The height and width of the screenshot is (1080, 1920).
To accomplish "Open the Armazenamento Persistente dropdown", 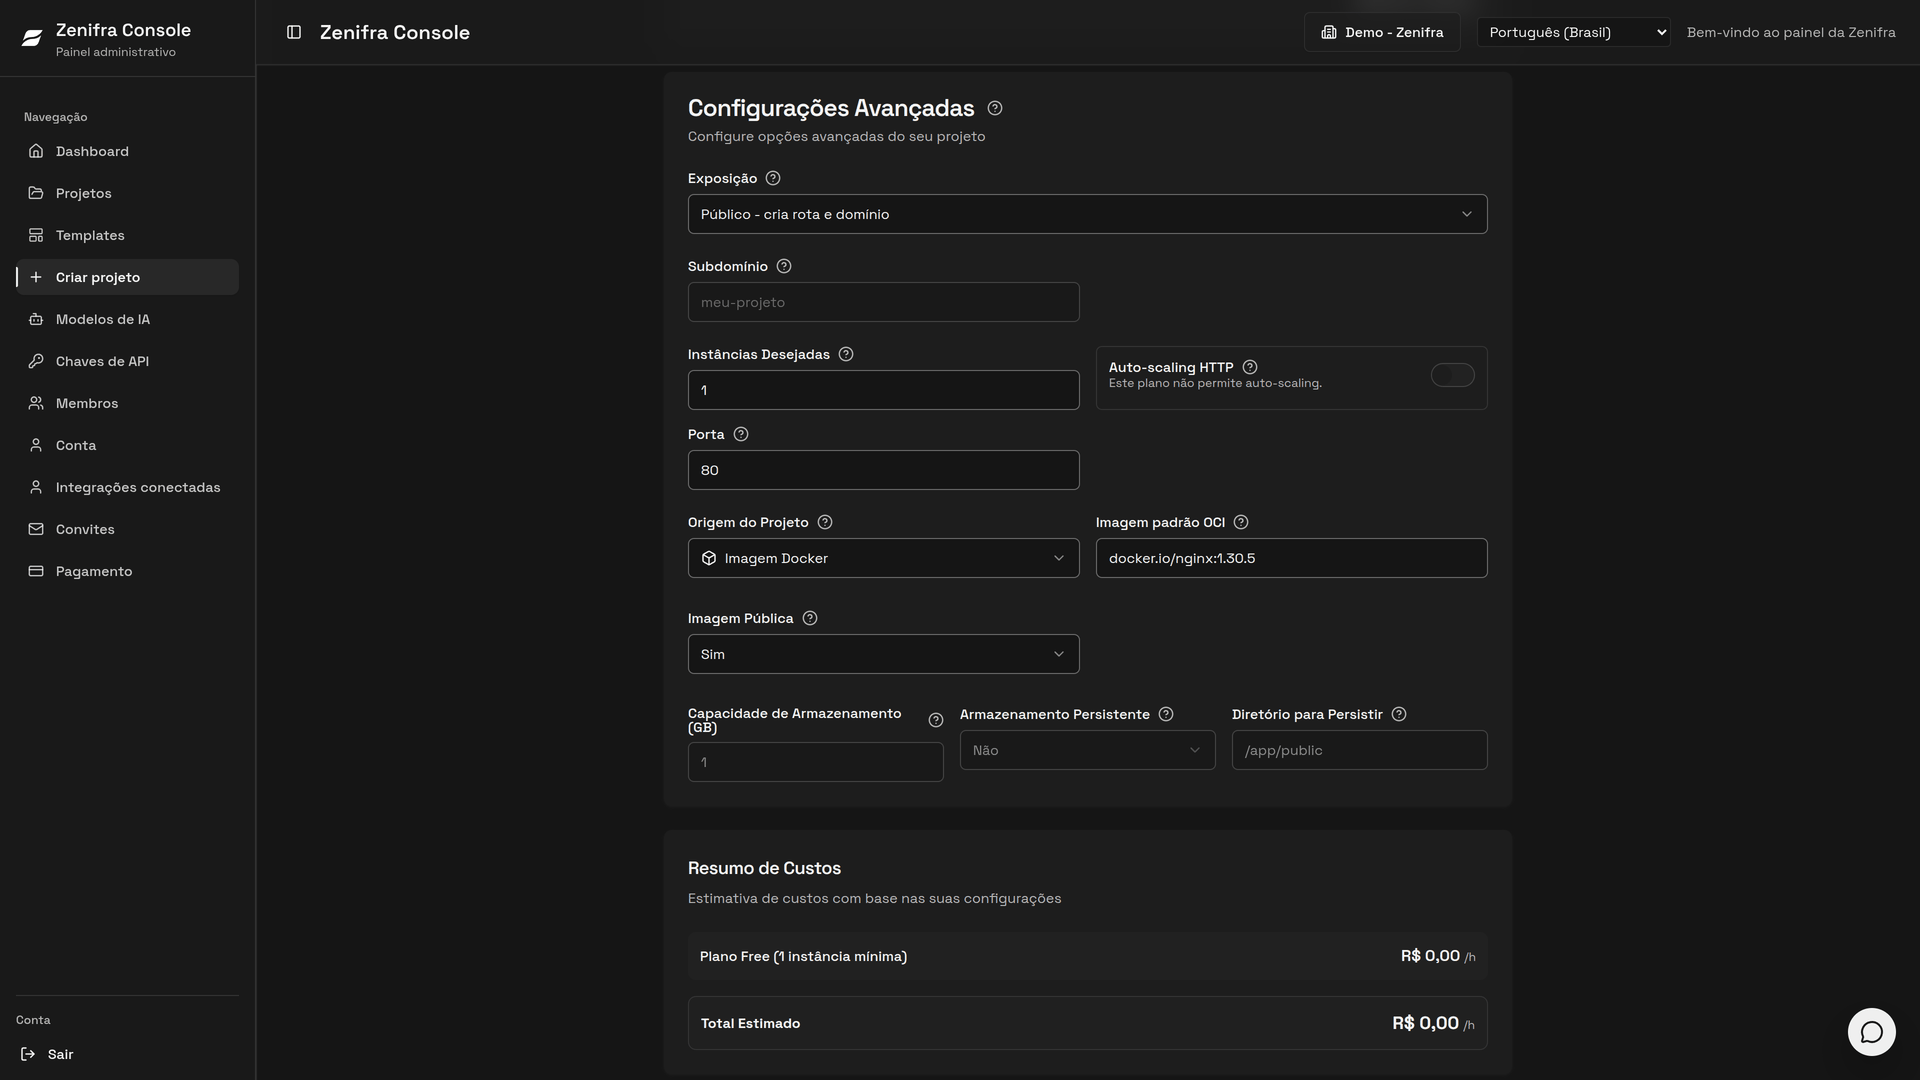I will 1088,750.
